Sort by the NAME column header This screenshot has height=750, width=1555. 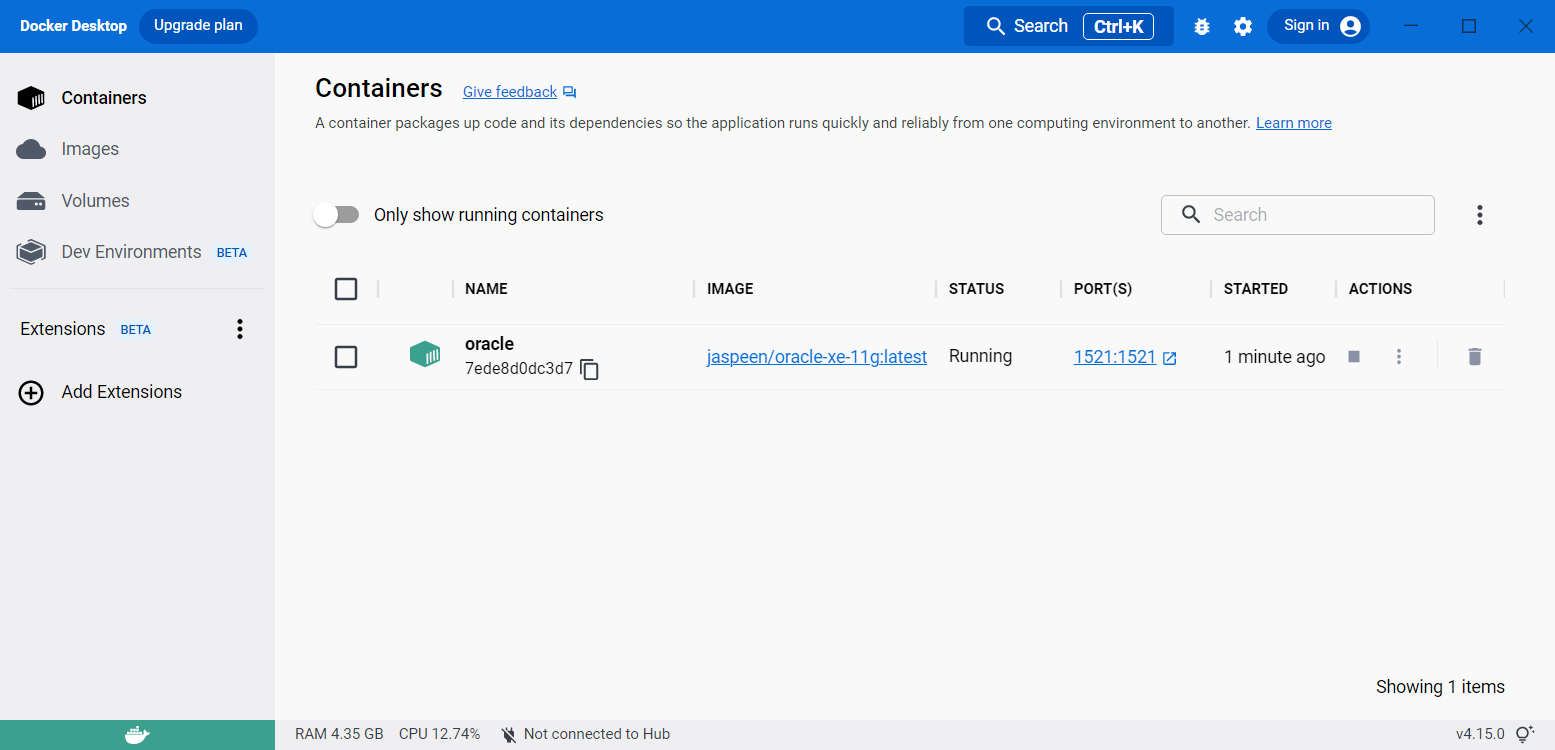click(486, 289)
